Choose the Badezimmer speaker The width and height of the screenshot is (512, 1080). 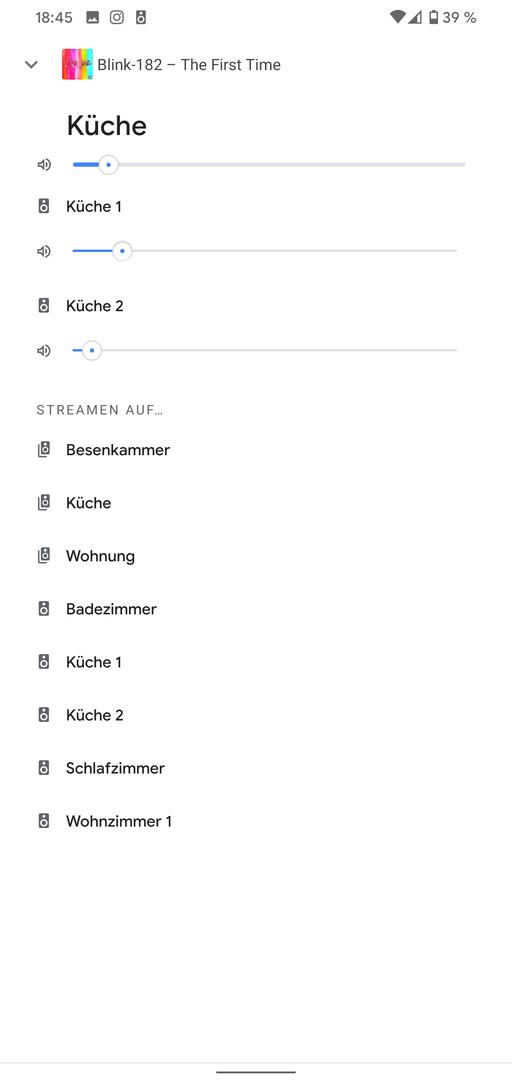pos(256,609)
